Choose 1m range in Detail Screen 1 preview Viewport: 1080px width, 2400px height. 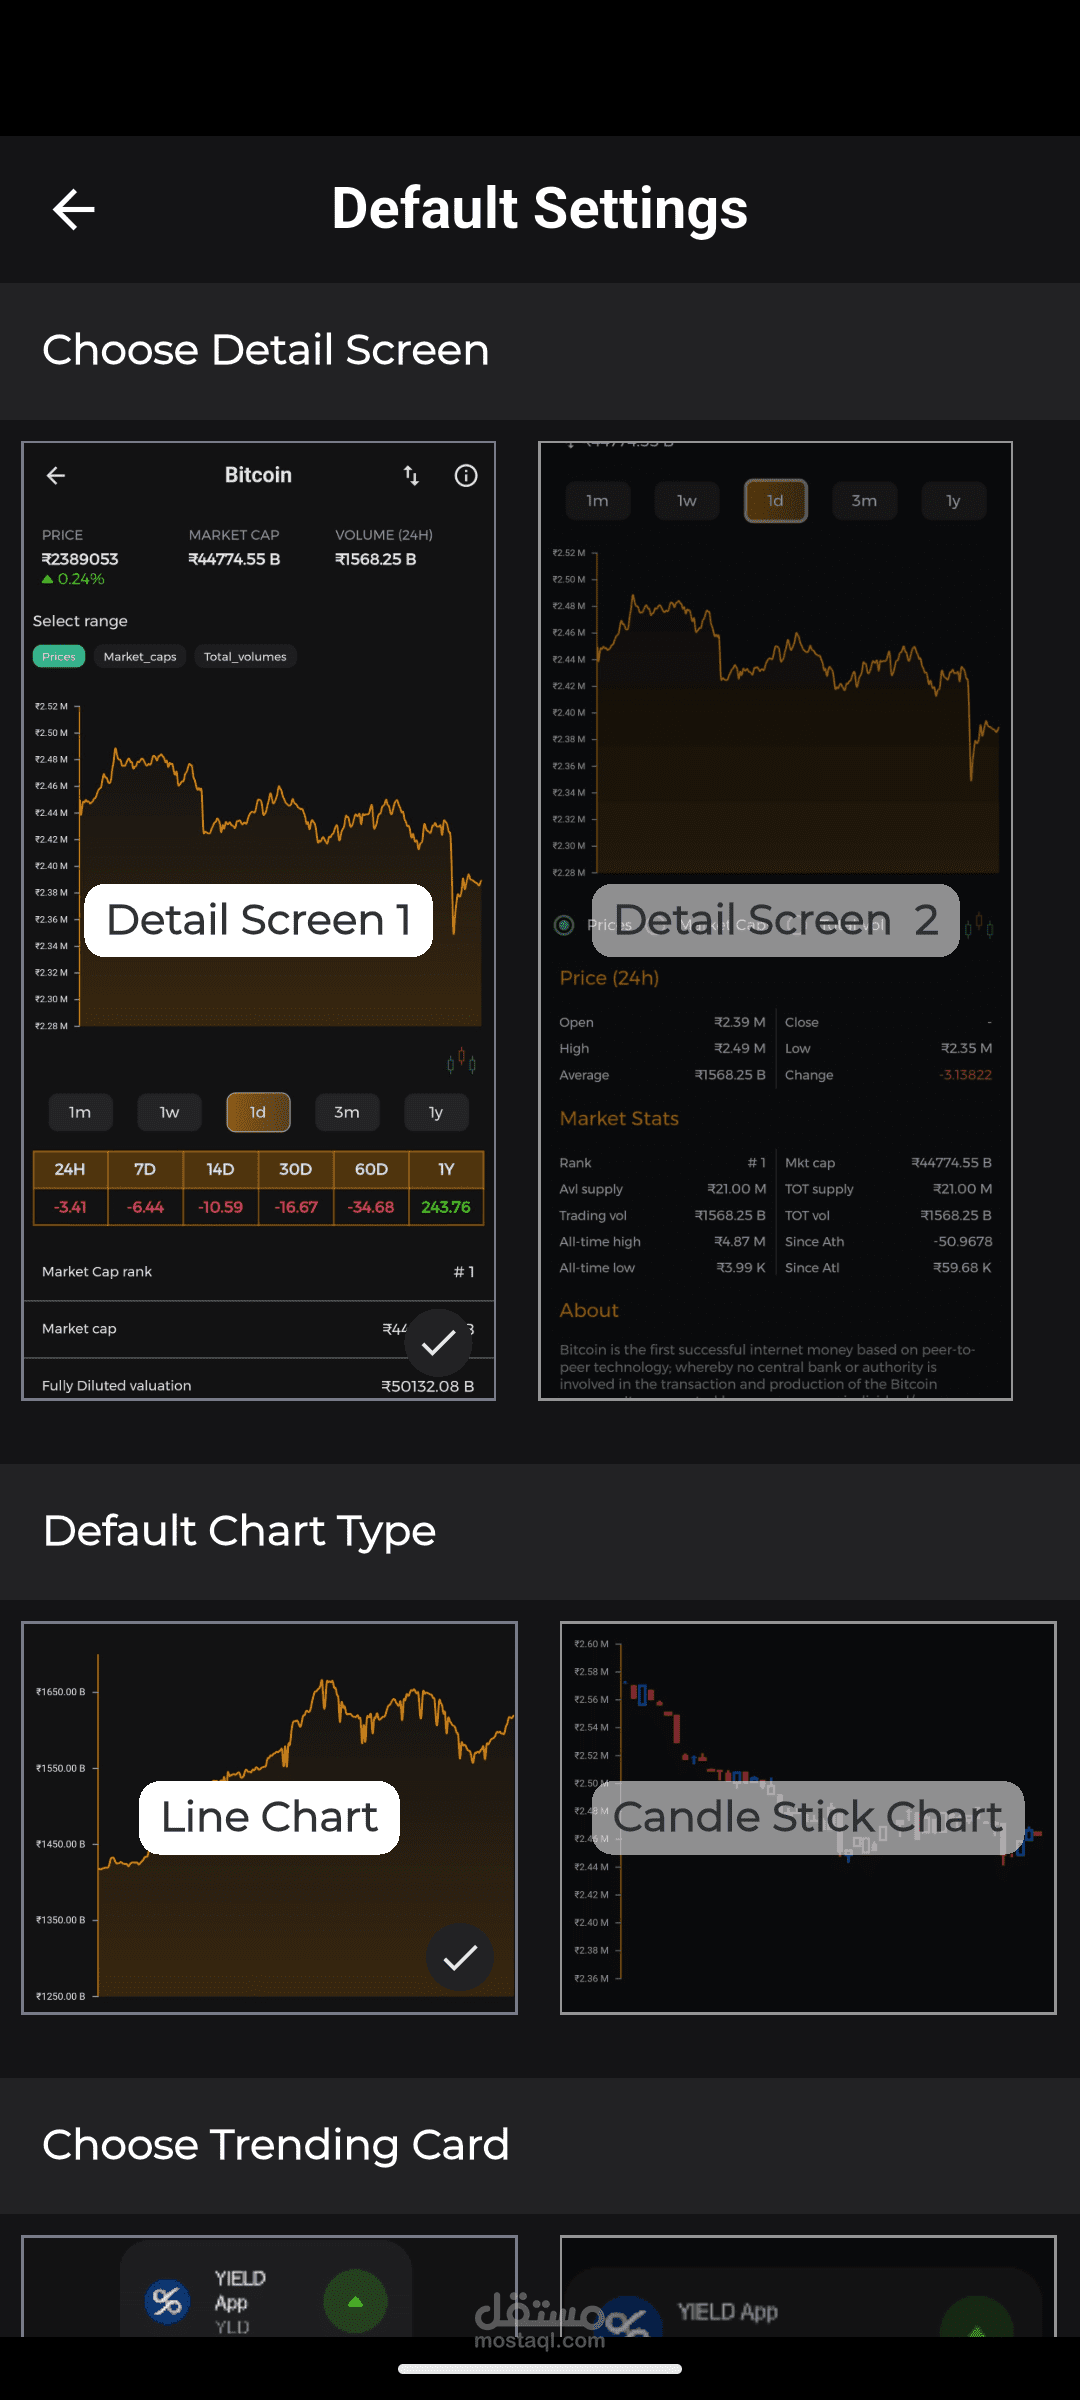[80, 1112]
